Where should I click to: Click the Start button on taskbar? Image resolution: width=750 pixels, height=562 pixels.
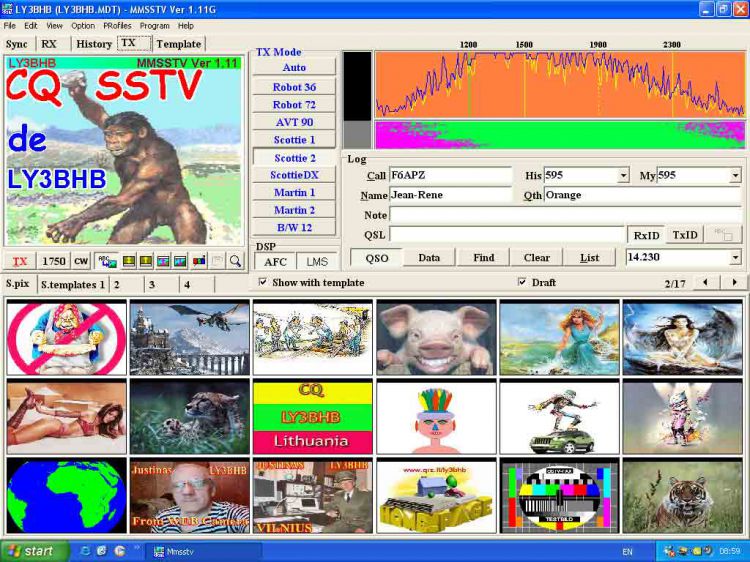click(33, 551)
